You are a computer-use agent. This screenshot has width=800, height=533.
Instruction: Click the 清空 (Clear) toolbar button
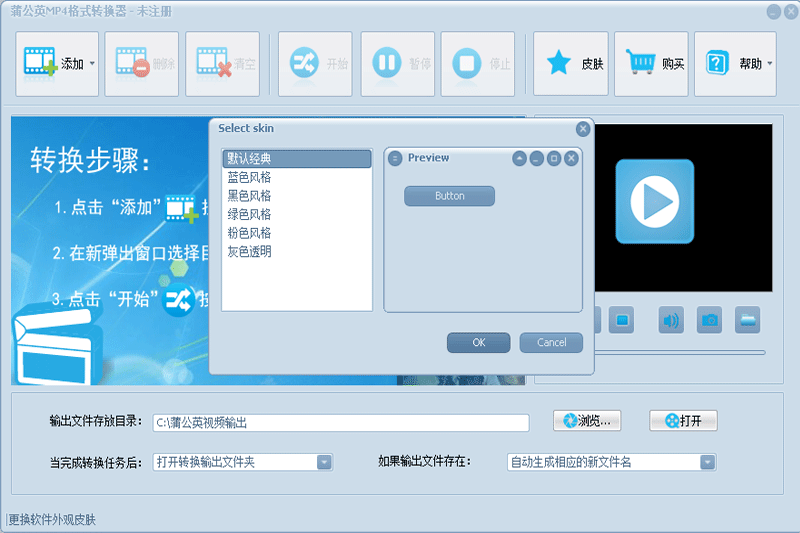222,64
